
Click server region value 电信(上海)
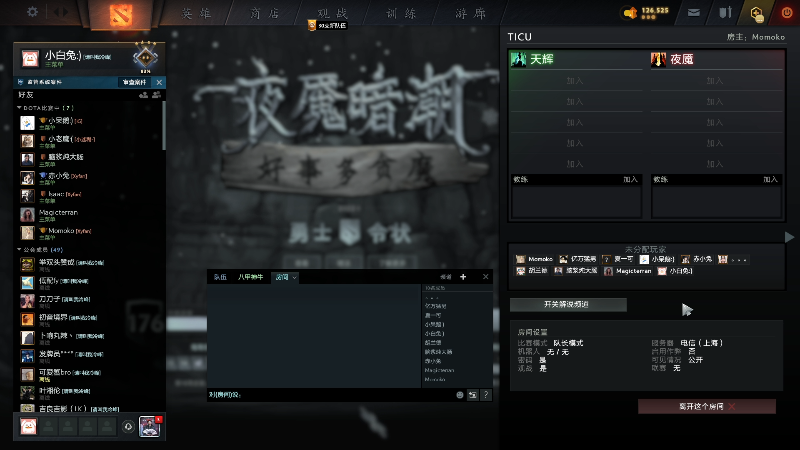702,343
